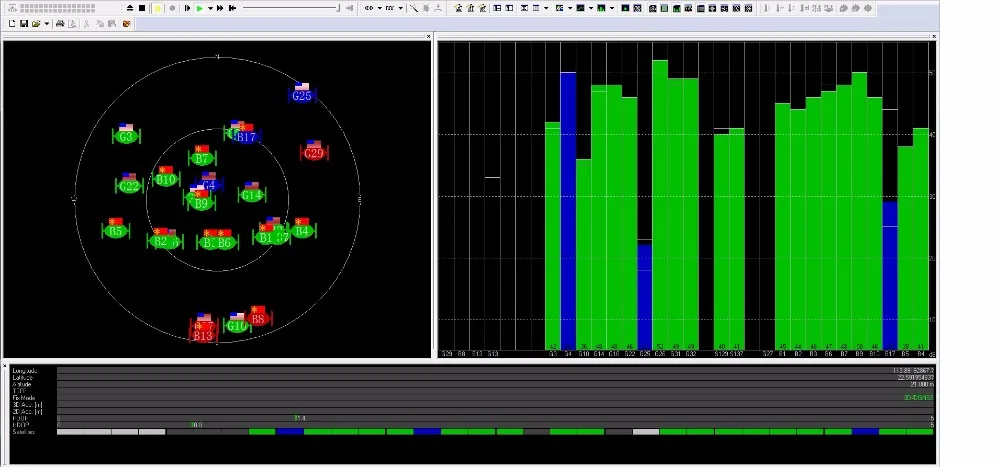Click the baud rate icon
This screenshot has width=1000, height=467.
pos(390,8)
